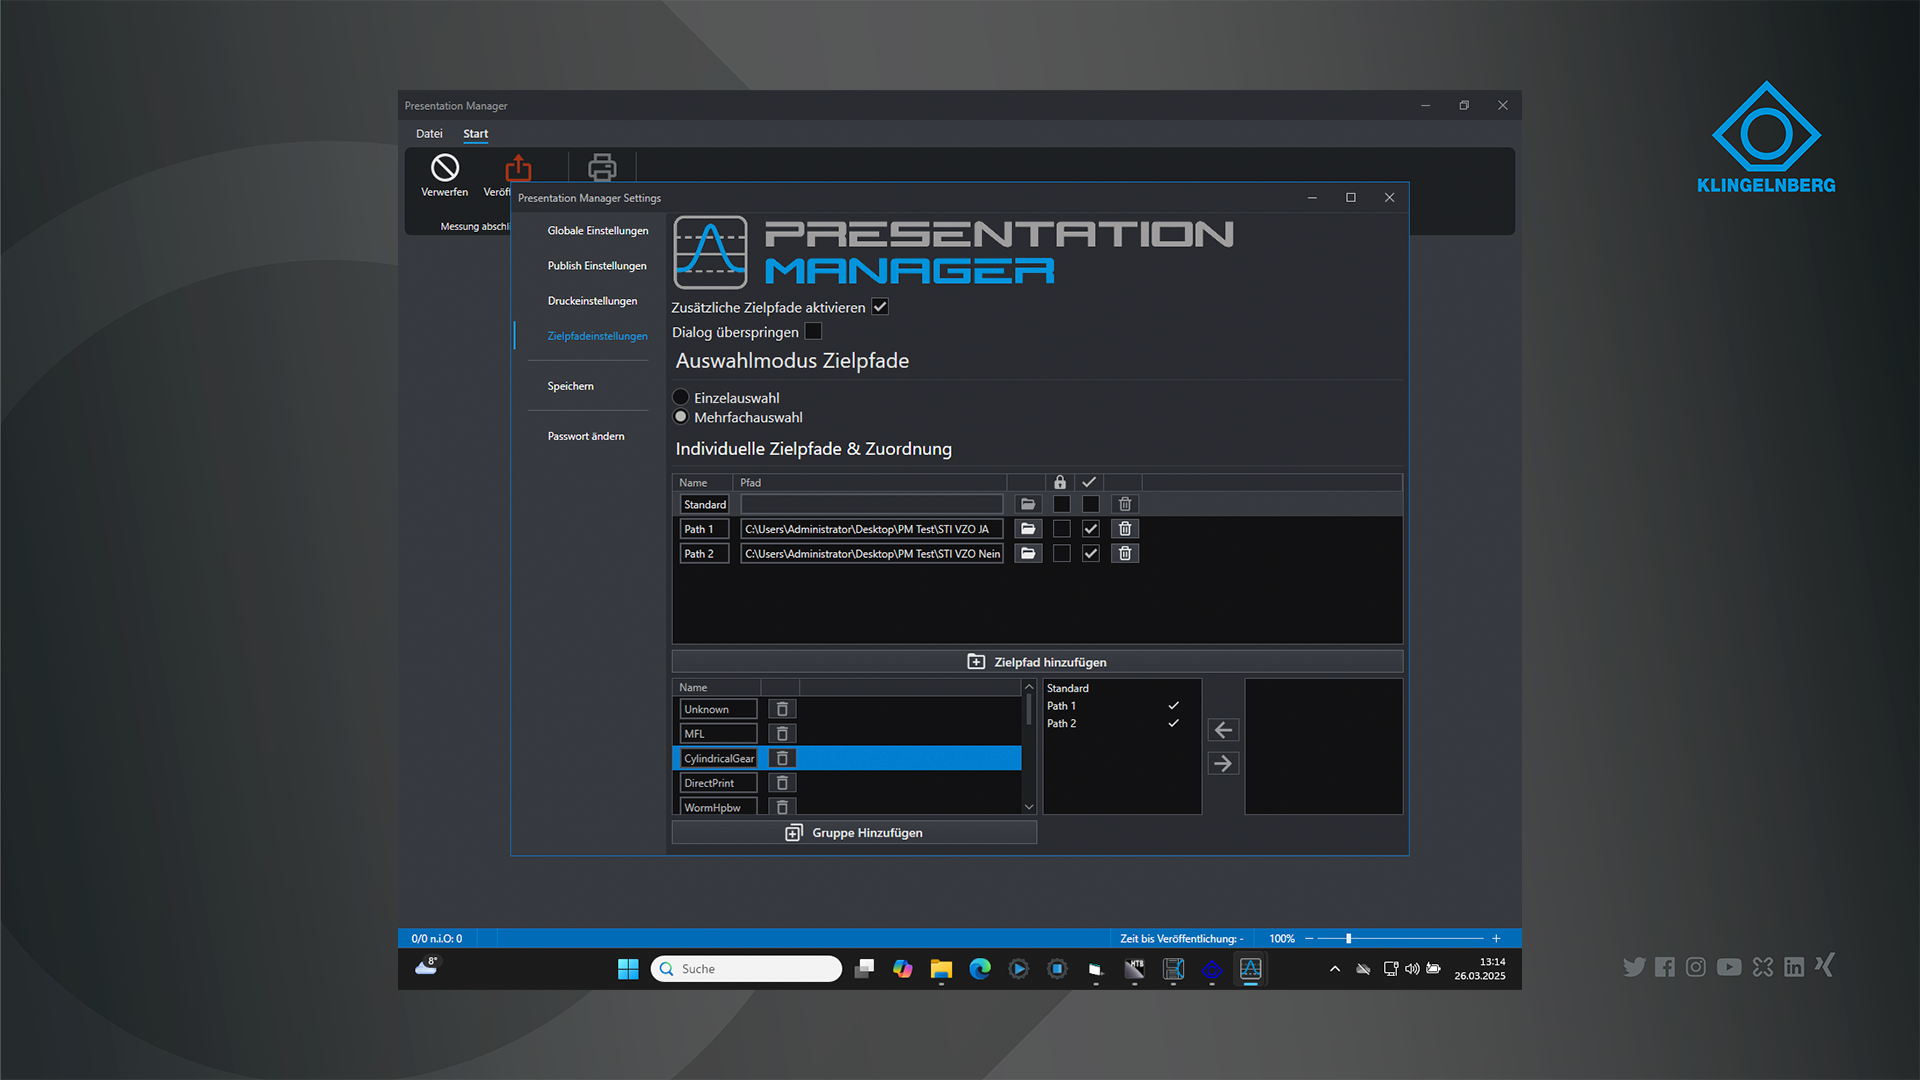Click the taskbar clock 13:14
Screen dimensions: 1920x1080
tap(1492, 962)
